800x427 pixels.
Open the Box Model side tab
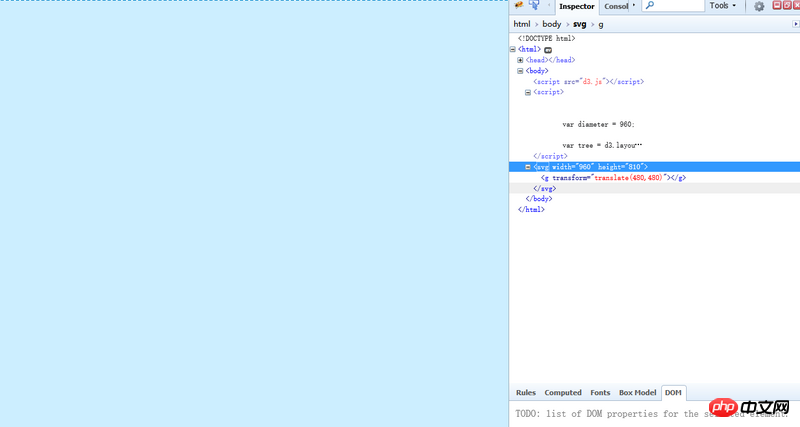[x=637, y=392]
